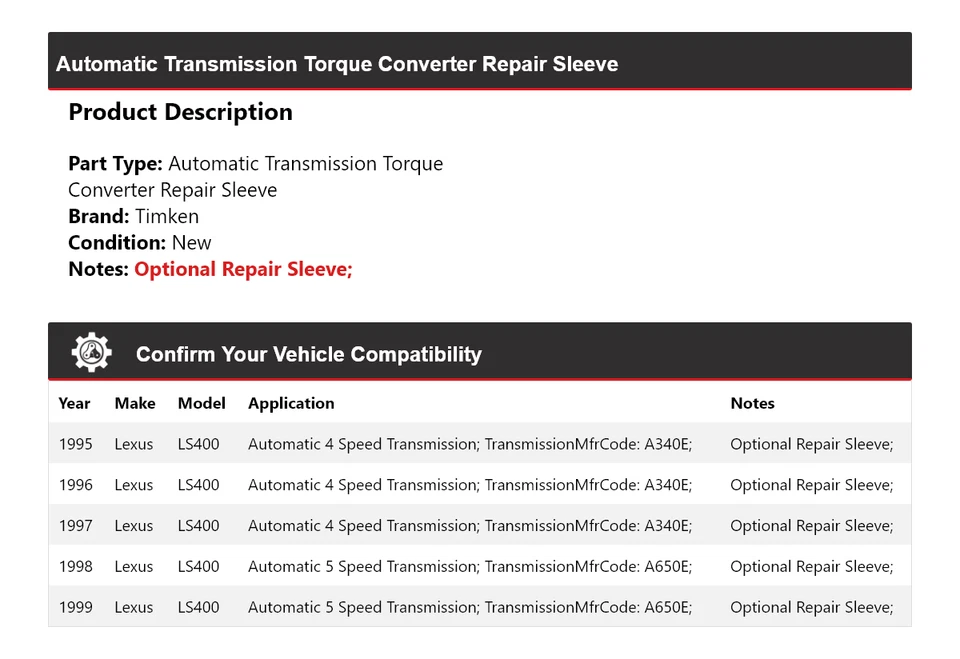The image size is (960, 659).
Task: Click the 1998 row A650E application text
Action: pyautogui.click(x=470, y=567)
